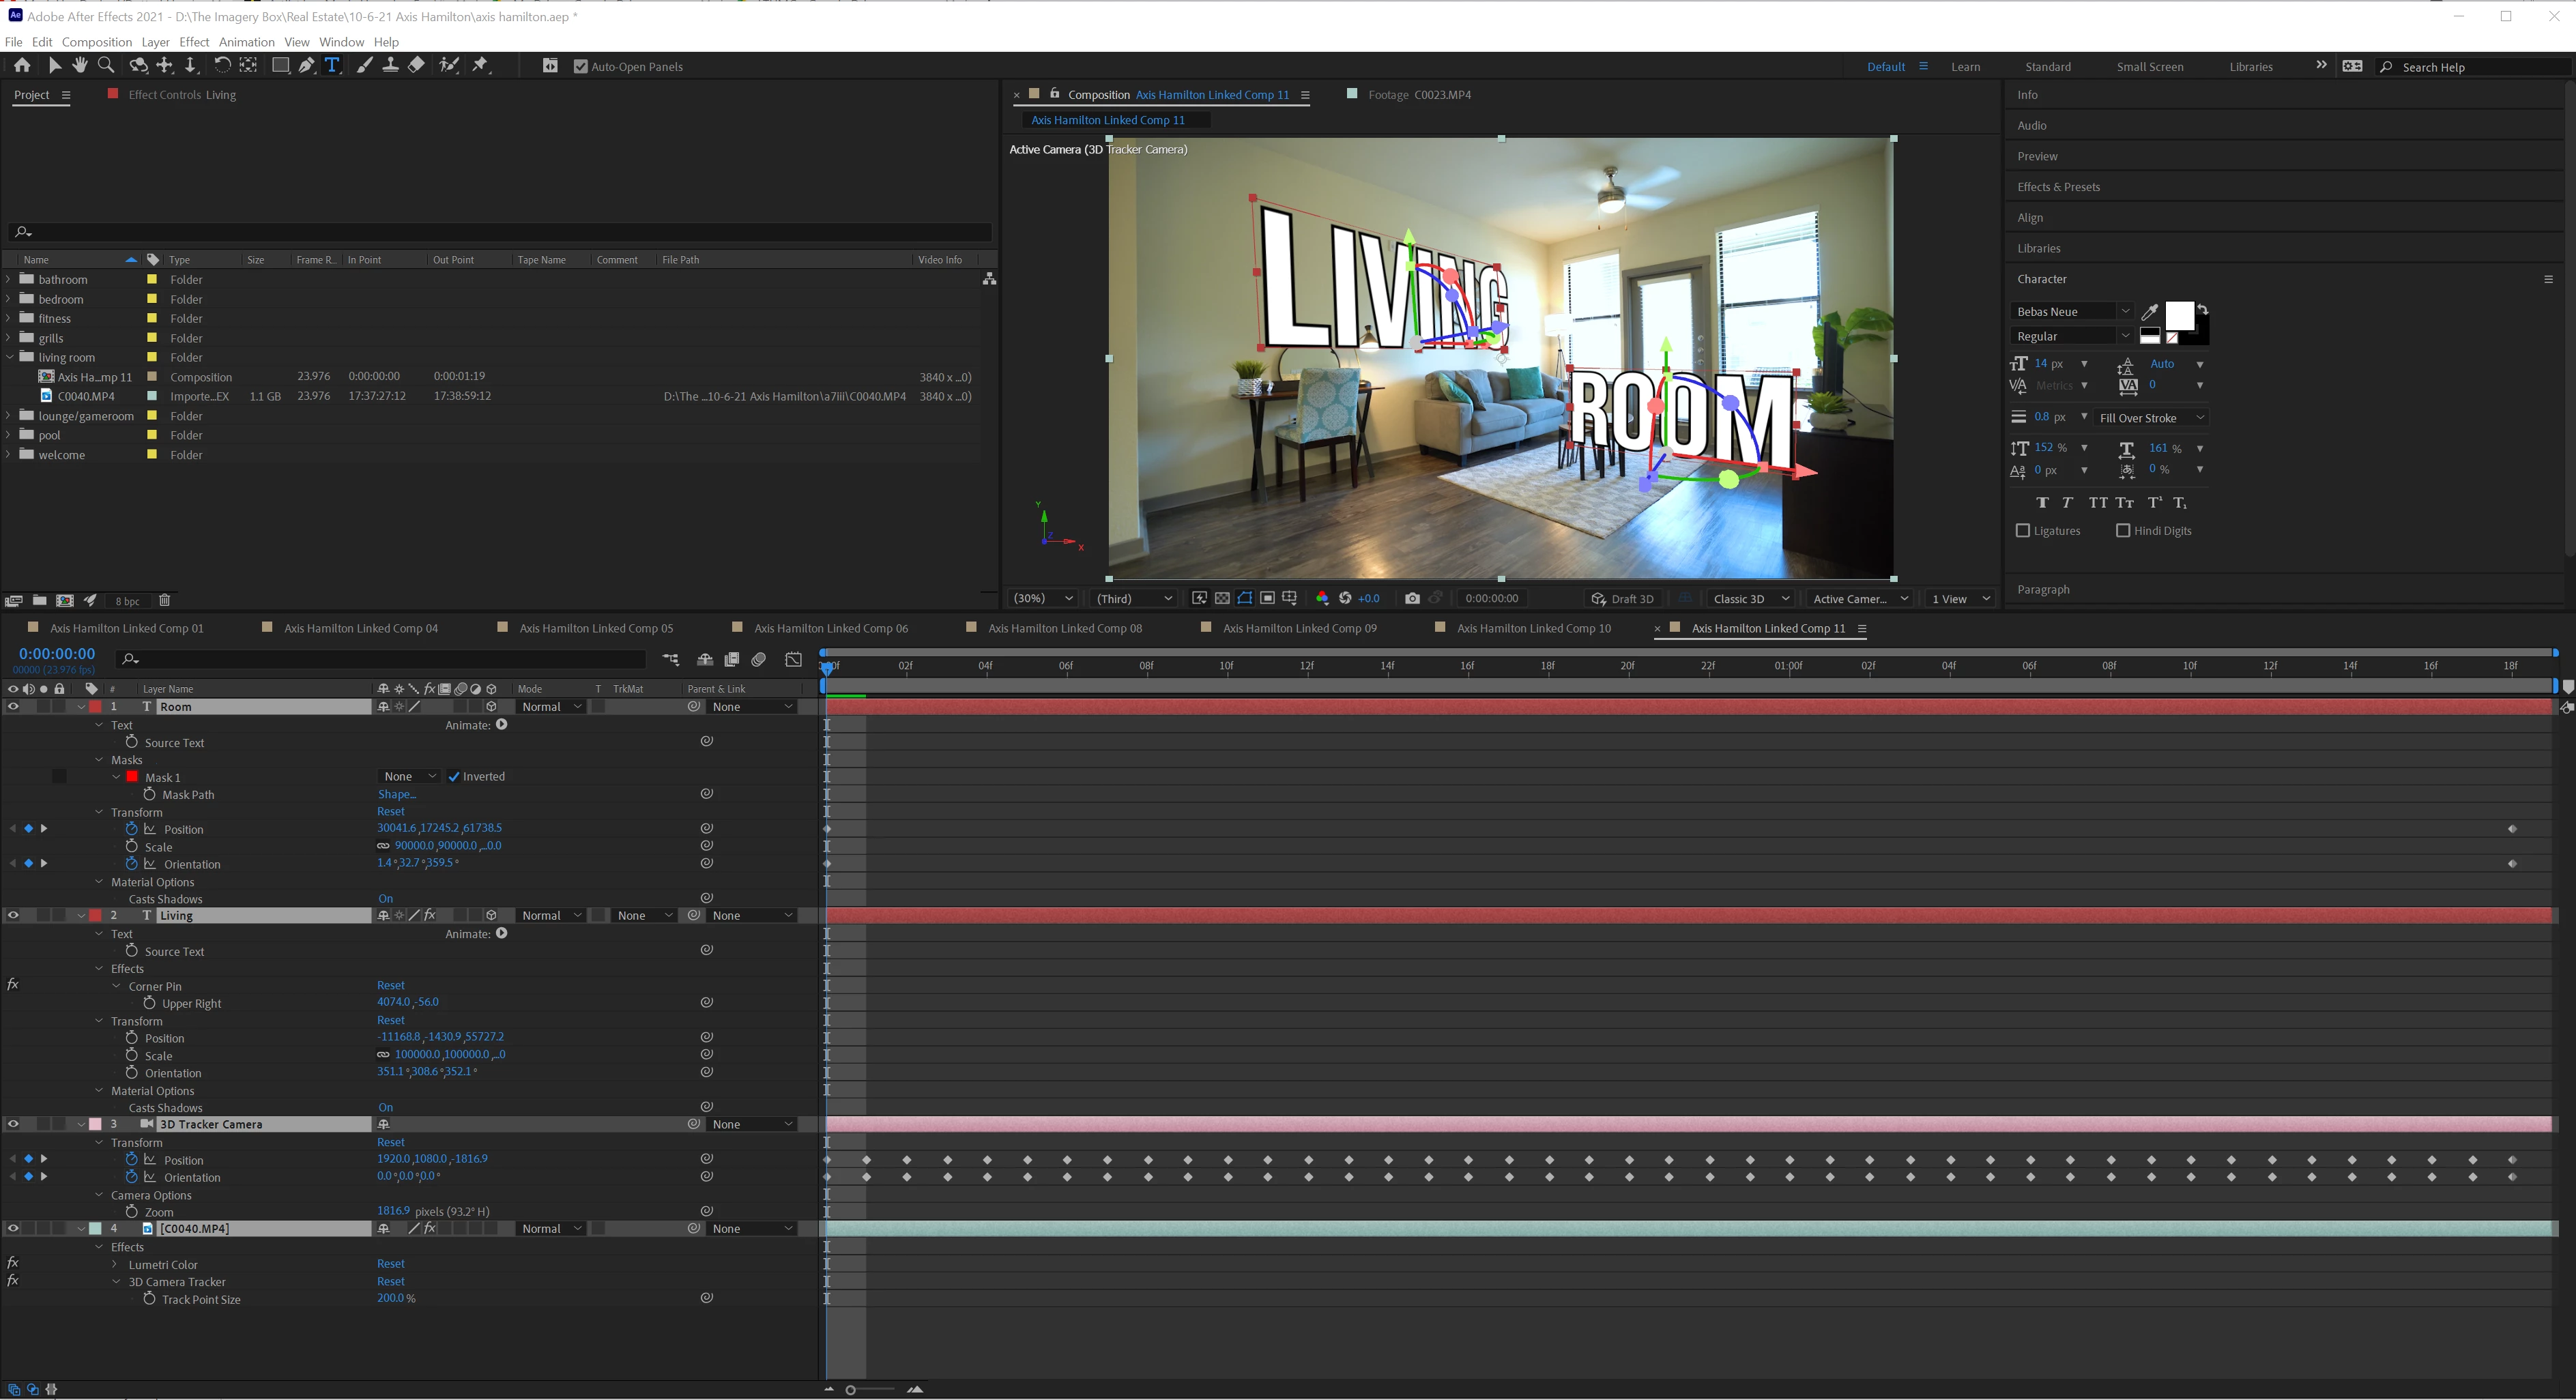
Task: Open the Classic 3D renderer dropdown
Action: coord(1750,599)
